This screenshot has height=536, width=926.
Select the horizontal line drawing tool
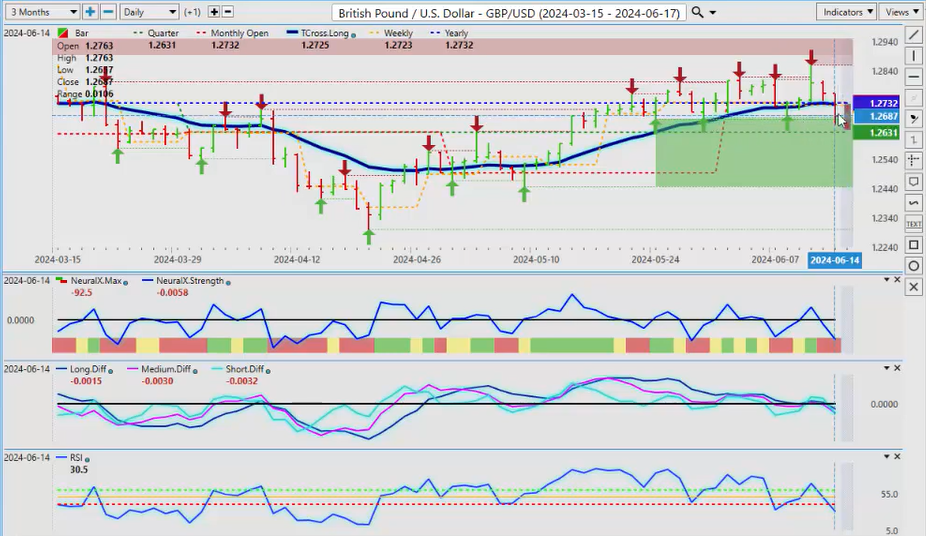click(x=913, y=77)
